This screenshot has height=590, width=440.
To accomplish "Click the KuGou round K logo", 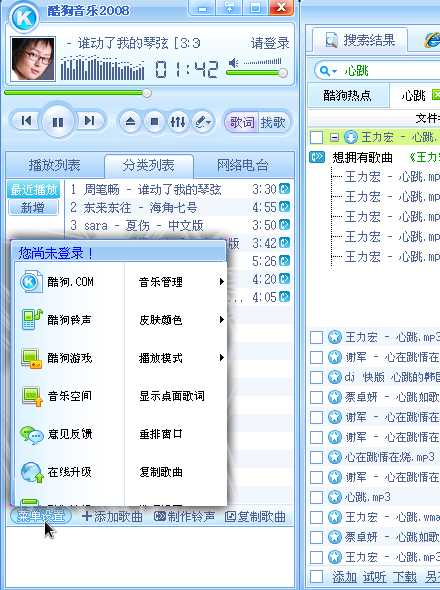I will [24, 17].
